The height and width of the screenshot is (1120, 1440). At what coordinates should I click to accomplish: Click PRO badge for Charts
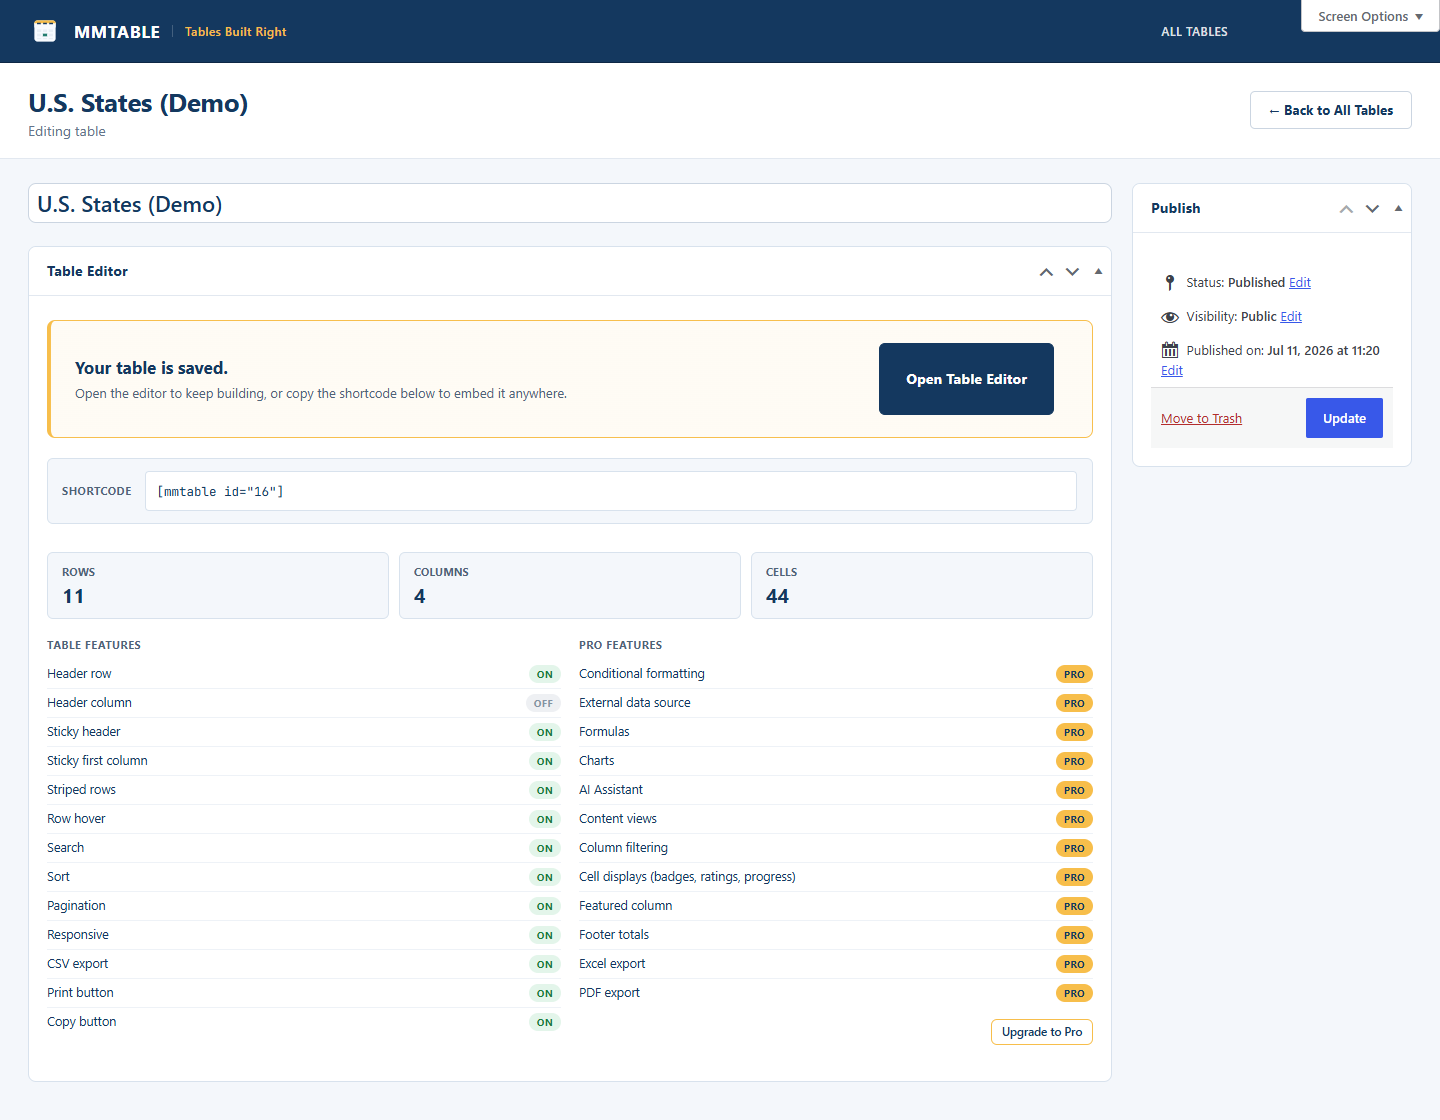[1074, 761]
